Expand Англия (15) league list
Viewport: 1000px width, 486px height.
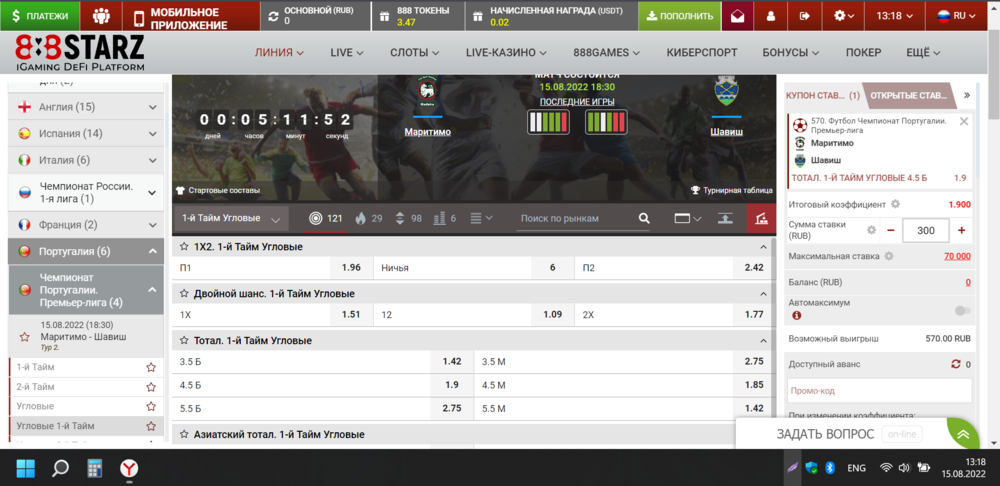pos(152,107)
